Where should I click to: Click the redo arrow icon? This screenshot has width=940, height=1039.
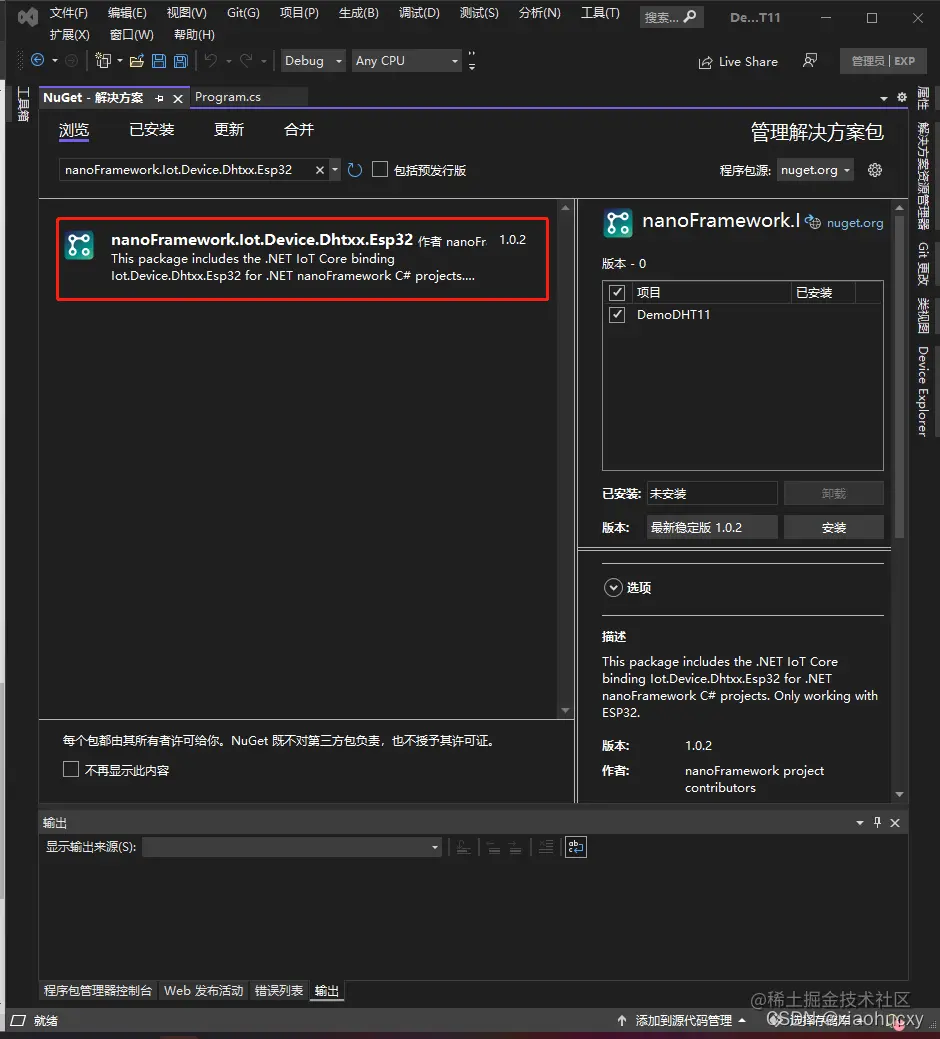246,61
